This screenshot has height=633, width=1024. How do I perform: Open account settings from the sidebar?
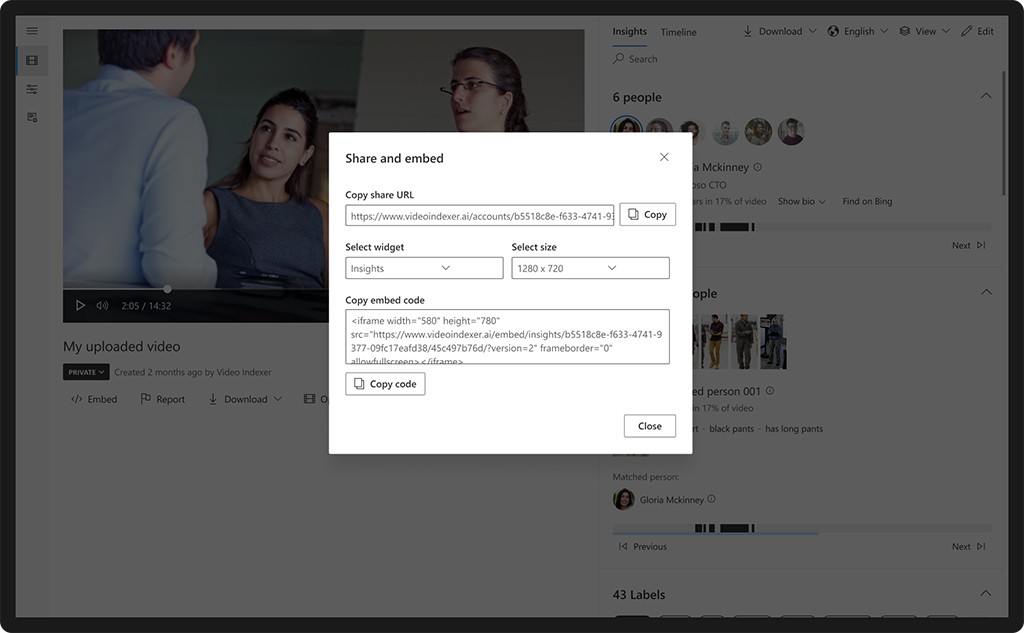click(31, 117)
